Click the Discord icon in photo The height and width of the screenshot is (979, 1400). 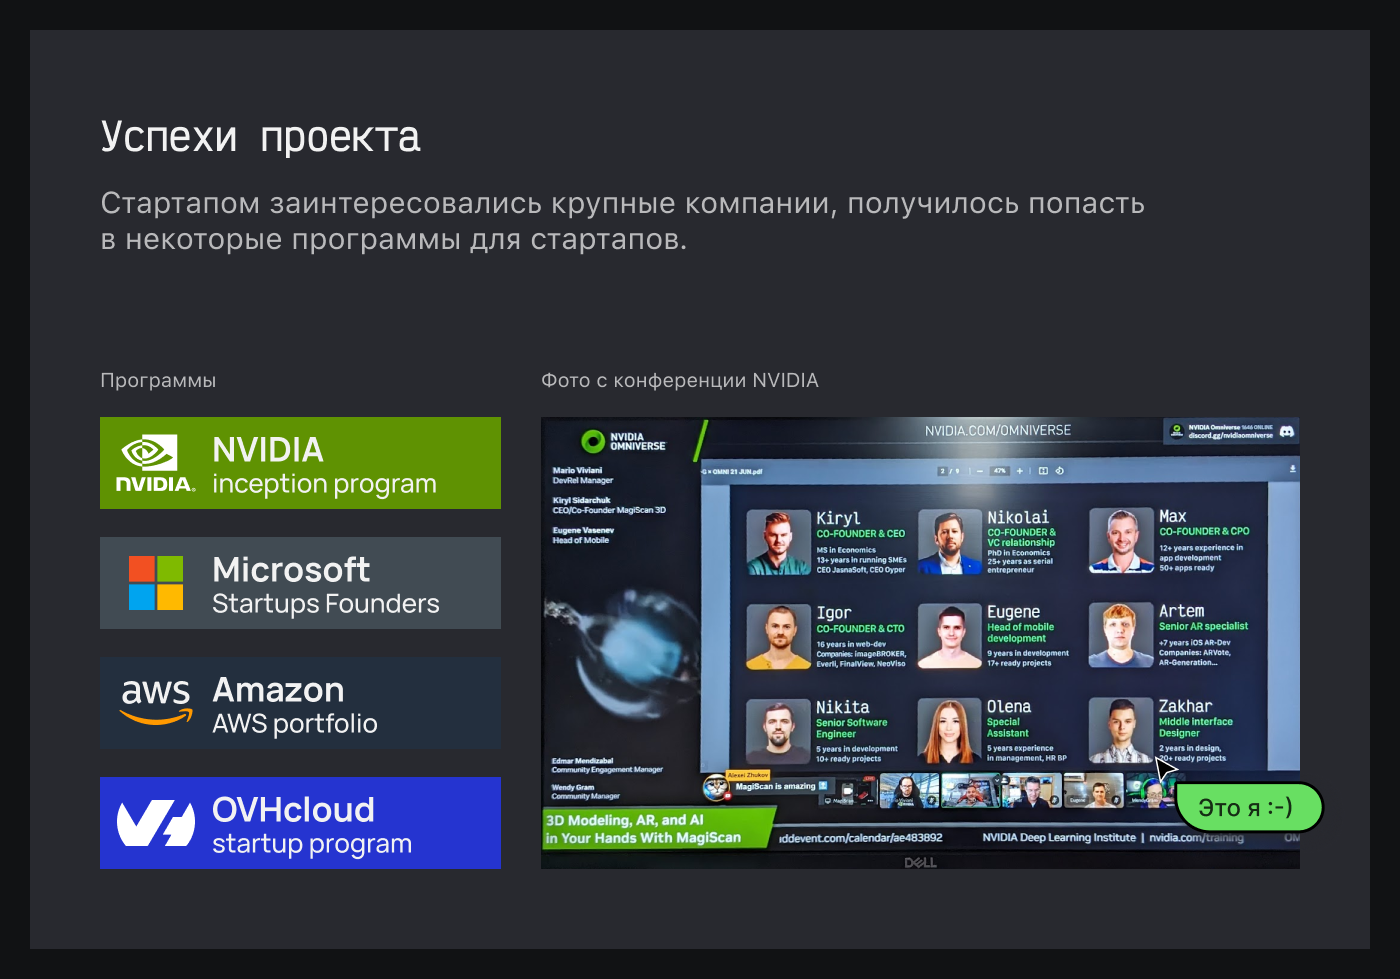point(1287,431)
